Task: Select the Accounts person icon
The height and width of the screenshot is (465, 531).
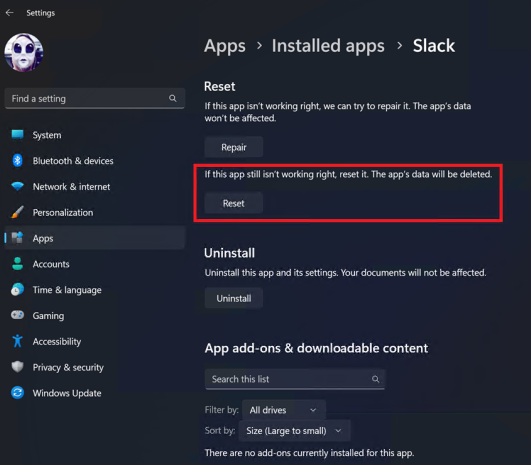Action: tap(17, 264)
